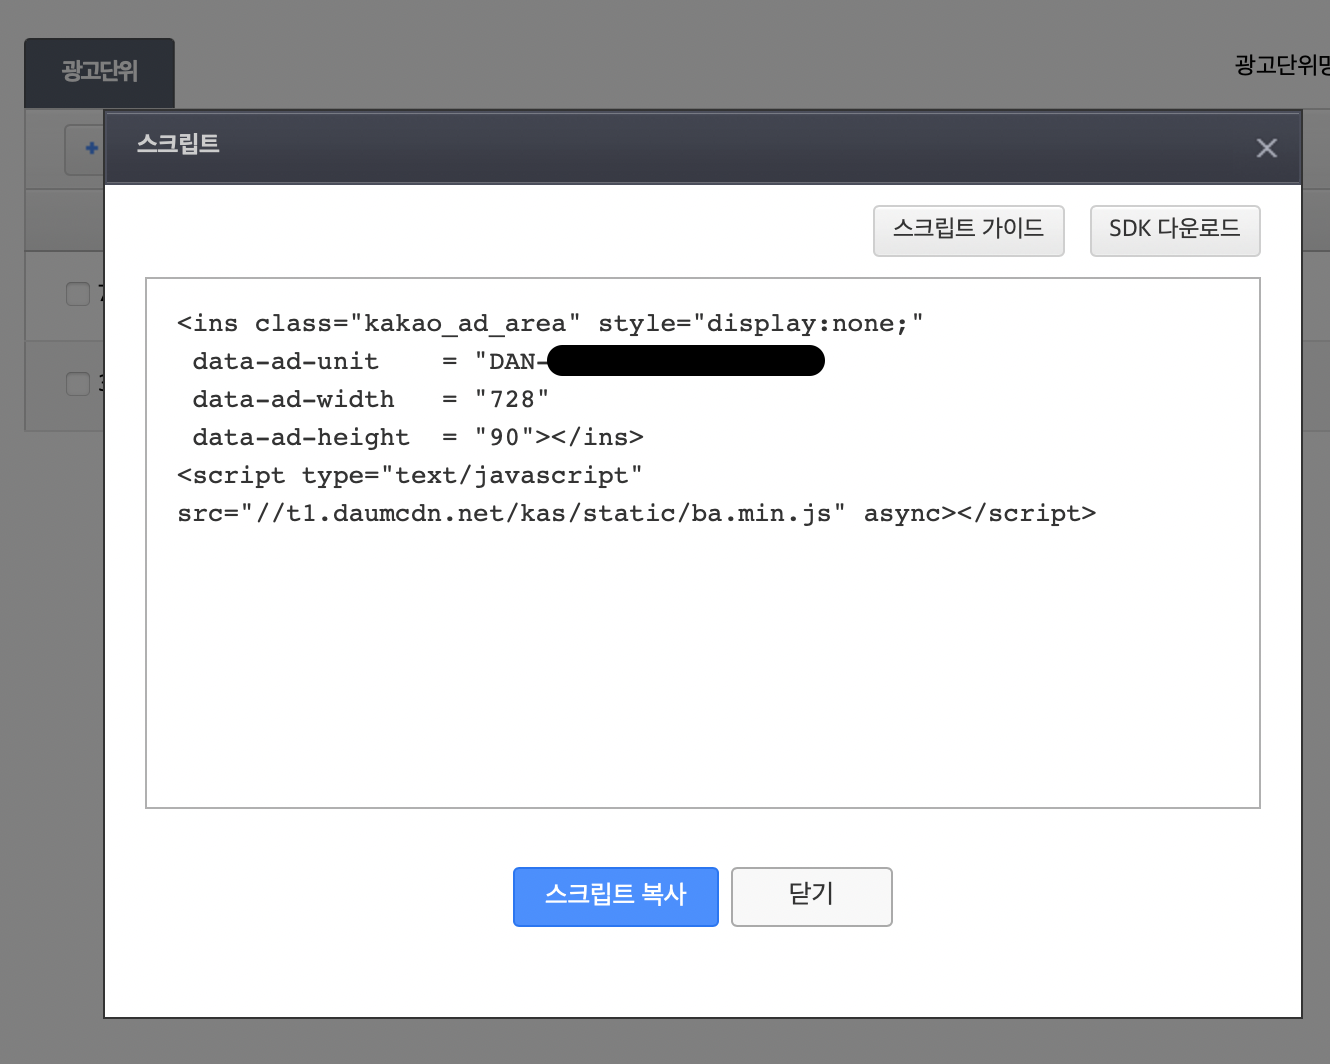The height and width of the screenshot is (1064, 1330).
Task: Click the SDK 다운로드 button
Action: [x=1174, y=231]
